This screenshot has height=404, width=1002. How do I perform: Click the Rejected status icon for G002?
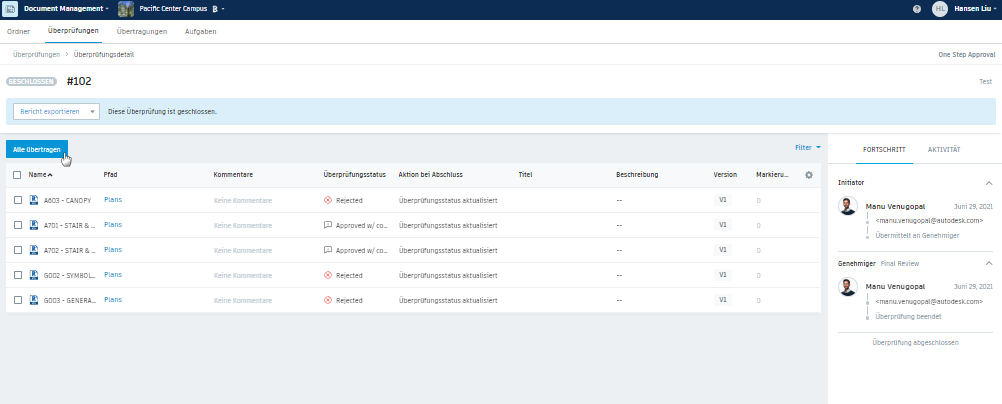pos(328,276)
